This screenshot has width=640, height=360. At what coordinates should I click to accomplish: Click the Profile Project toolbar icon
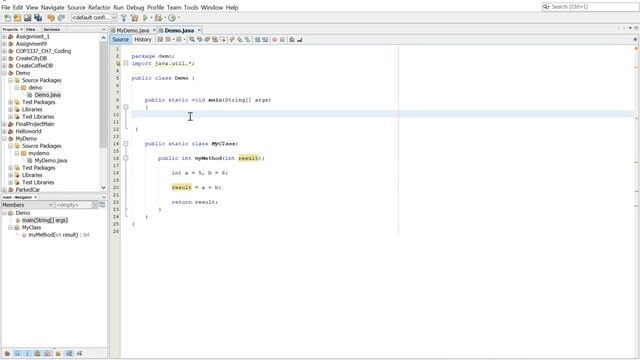[172, 18]
